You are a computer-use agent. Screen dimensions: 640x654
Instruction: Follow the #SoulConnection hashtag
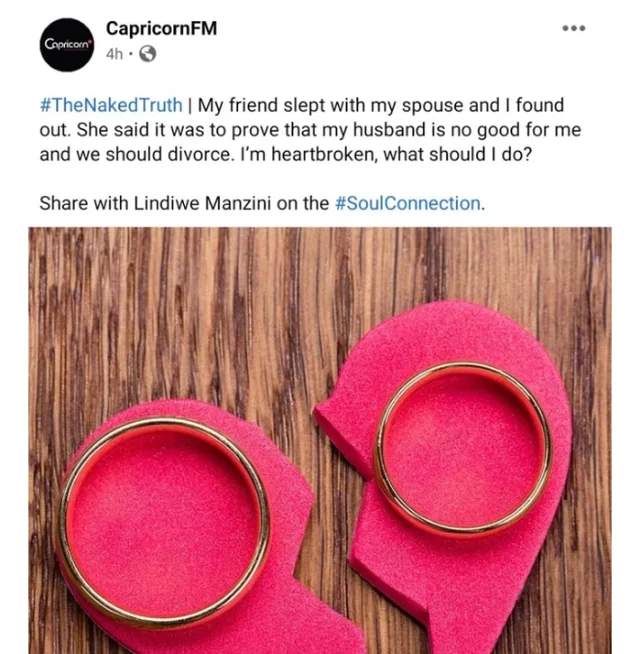[x=408, y=204]
